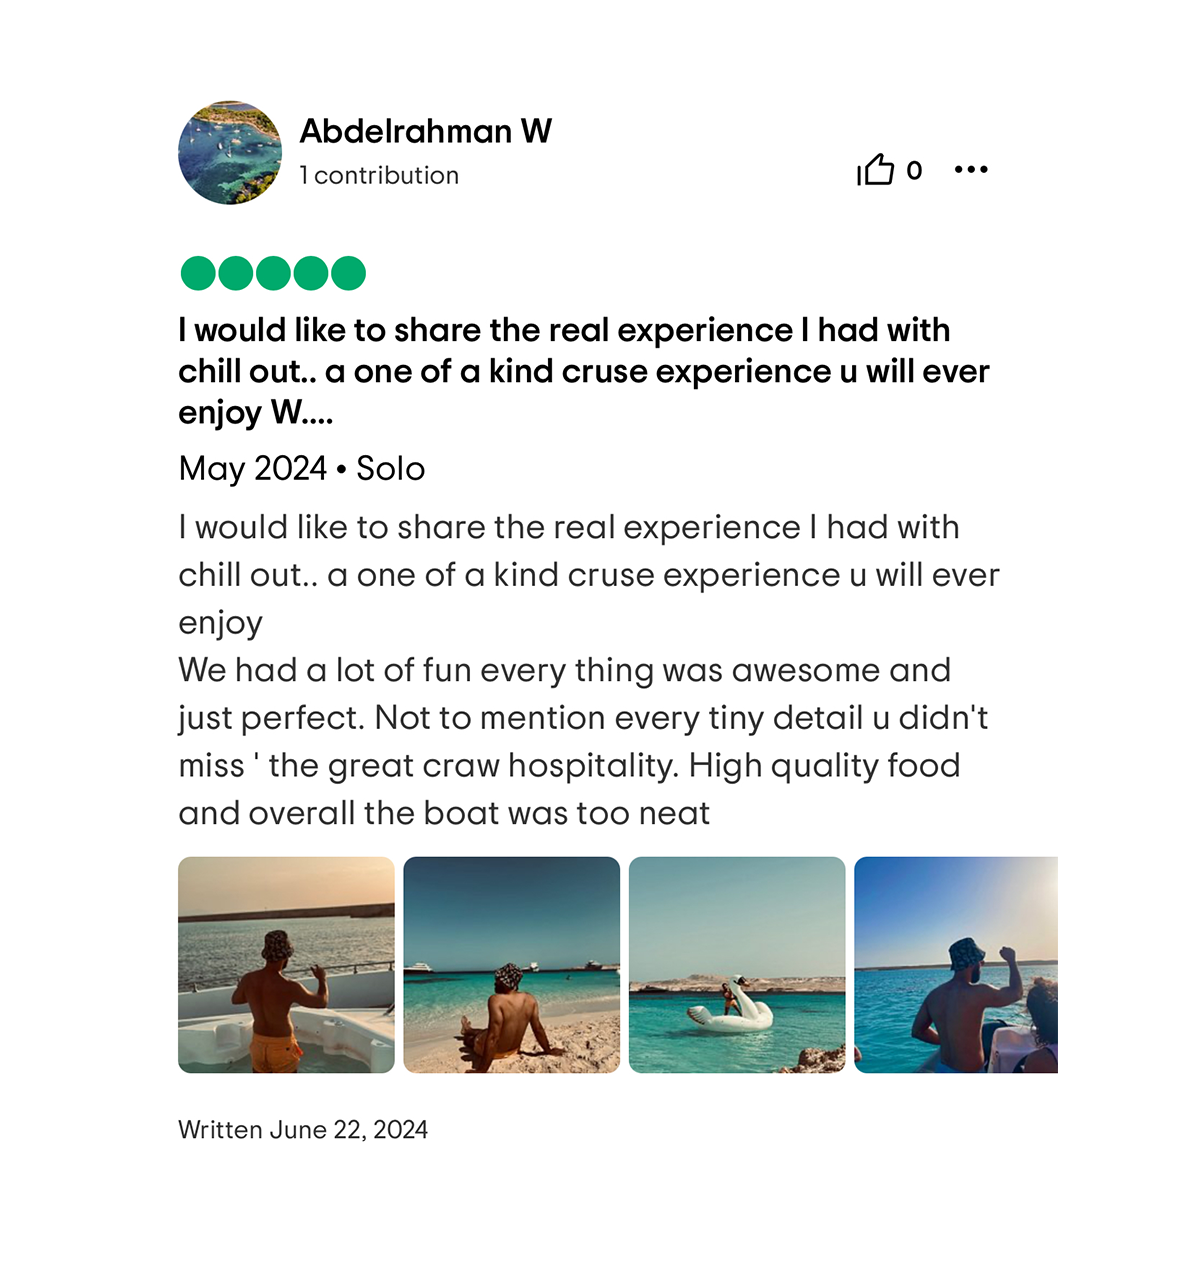The image size is (1200, 1287).
Task: Open photo of man standing on boat deck
Action: tap(286, 965)
